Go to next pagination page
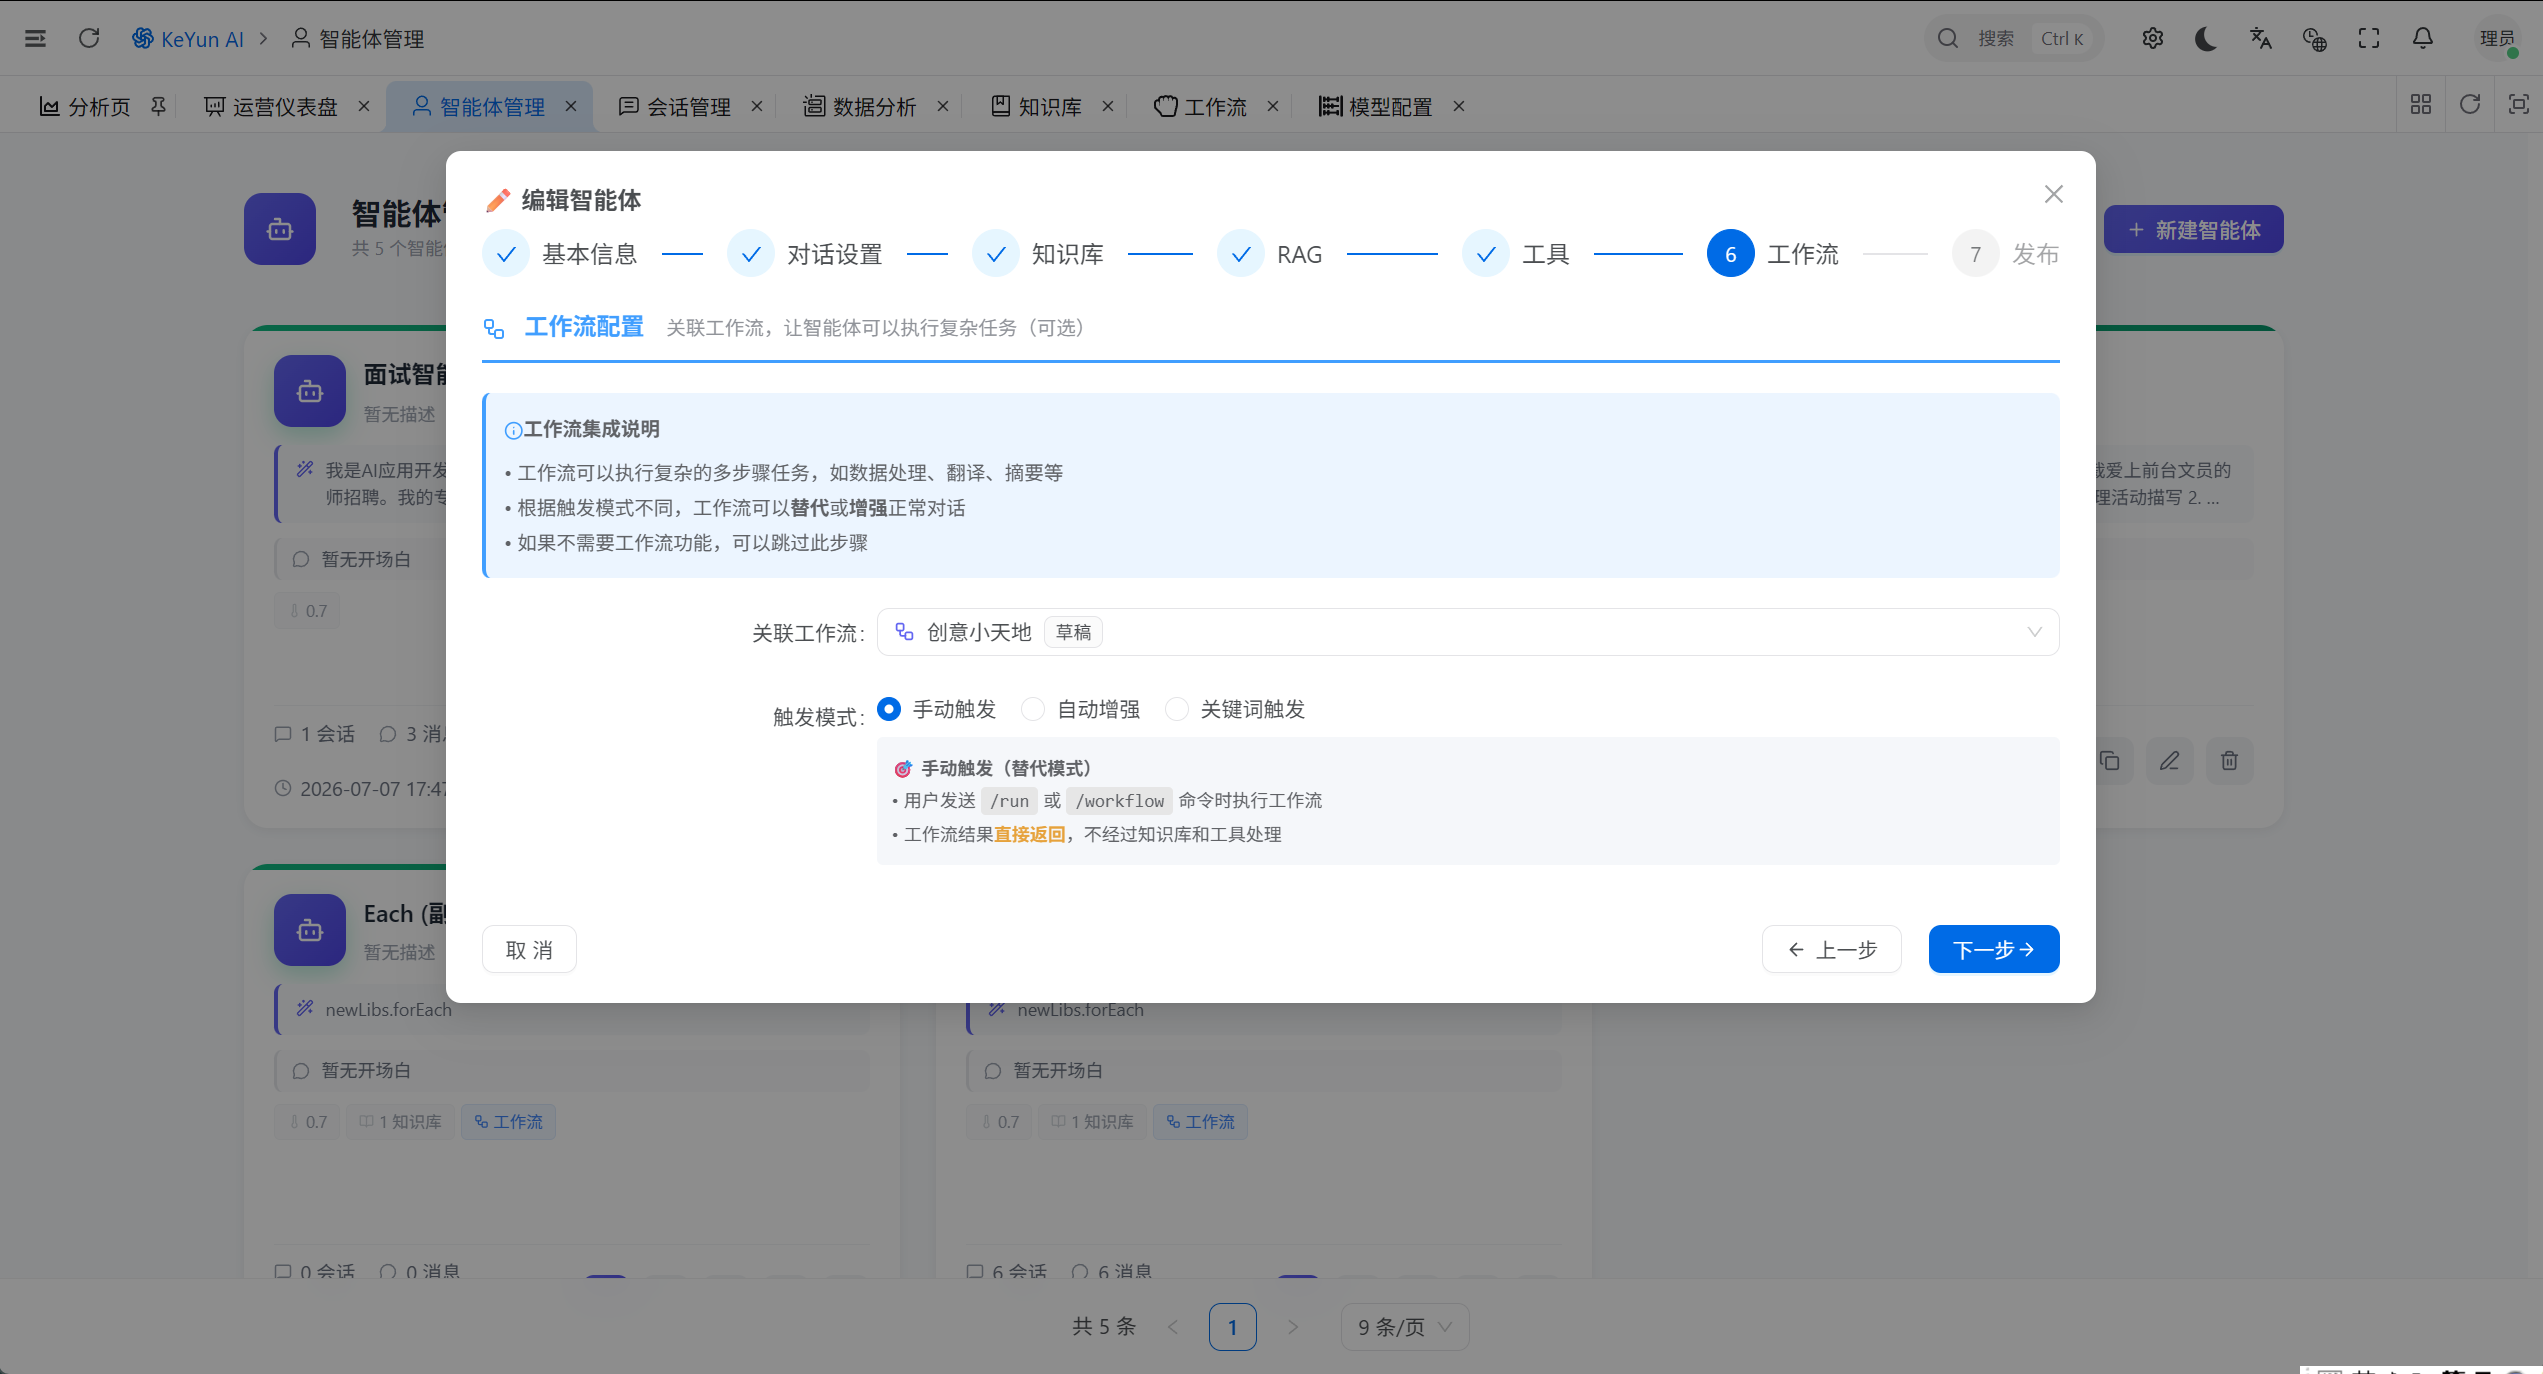Image resolution: width=2543 pixels, height=1374 pixels. 1293,1327
